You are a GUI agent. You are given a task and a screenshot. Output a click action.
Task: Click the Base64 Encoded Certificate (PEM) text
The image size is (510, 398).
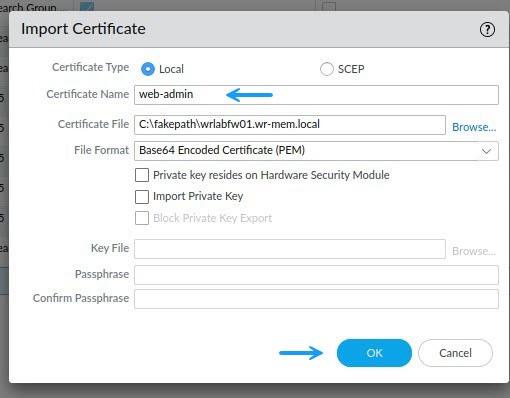coord(222,150)
